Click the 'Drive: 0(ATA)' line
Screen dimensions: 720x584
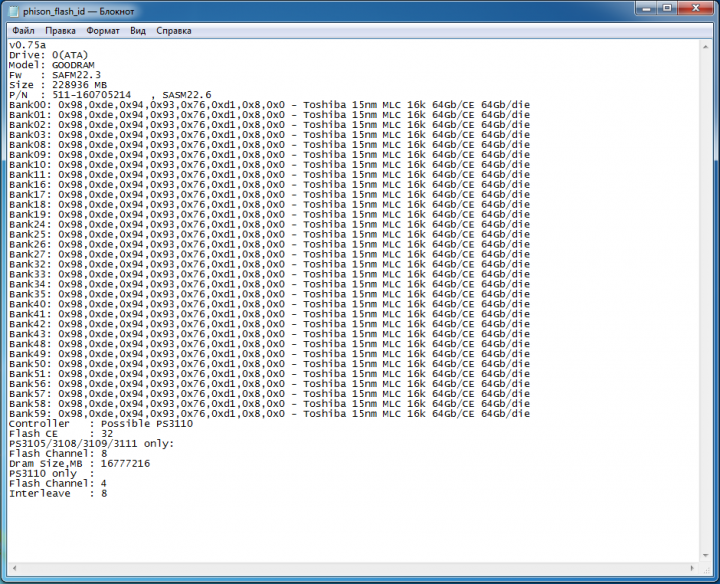click(x=49, y=55)
